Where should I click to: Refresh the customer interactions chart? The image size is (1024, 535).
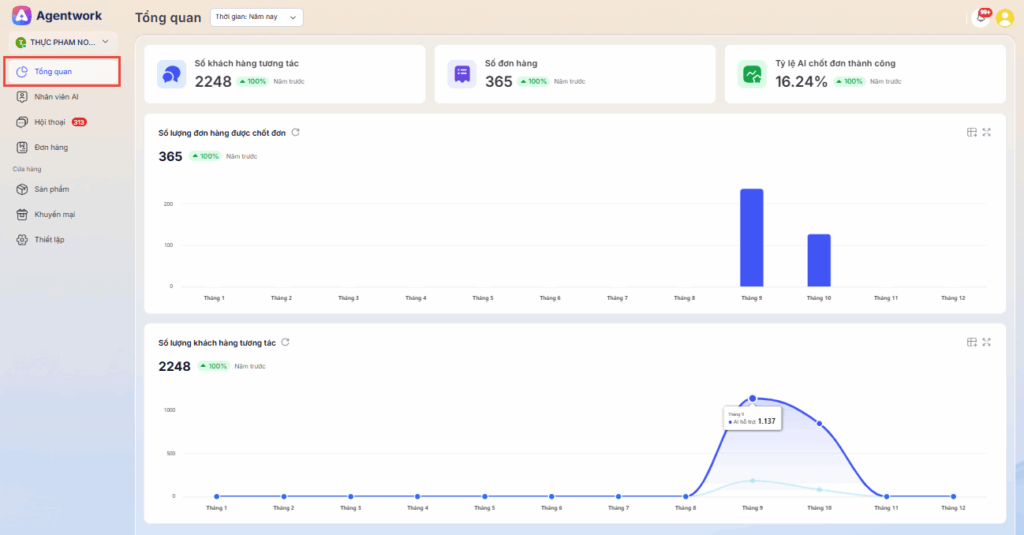coord(285,342)
